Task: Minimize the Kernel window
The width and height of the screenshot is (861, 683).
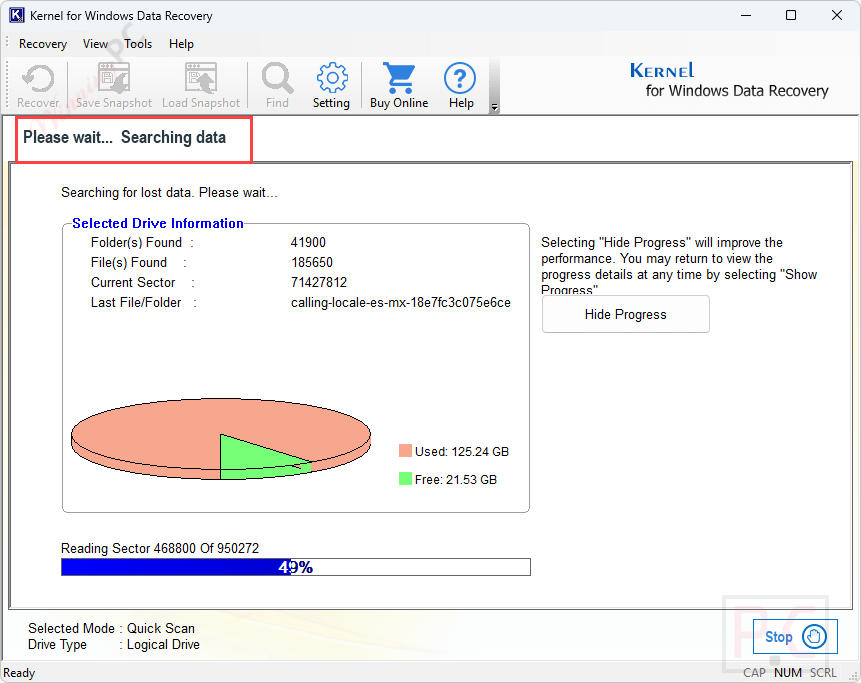Action: pyautogui.click(x=746, y=15)
